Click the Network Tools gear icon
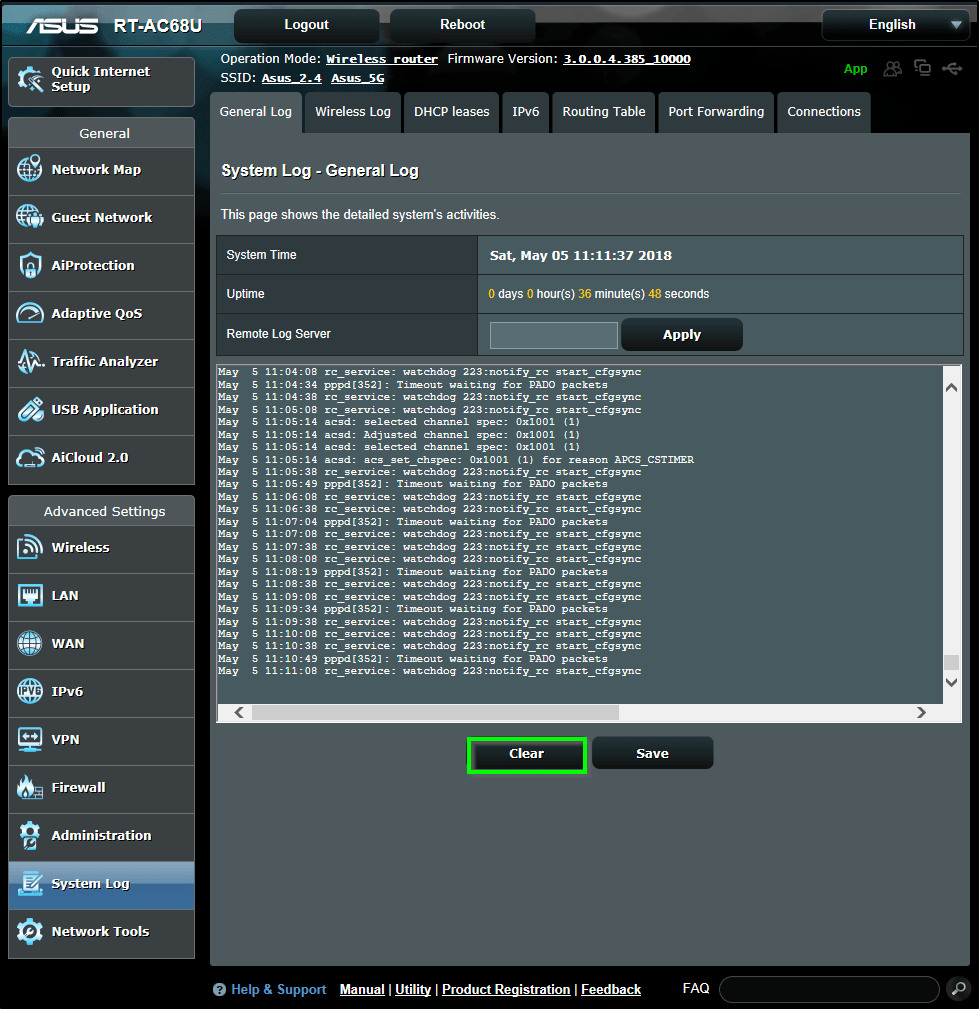The height and width of the screenshot is (1009, 979). click(x=30, y=931)
